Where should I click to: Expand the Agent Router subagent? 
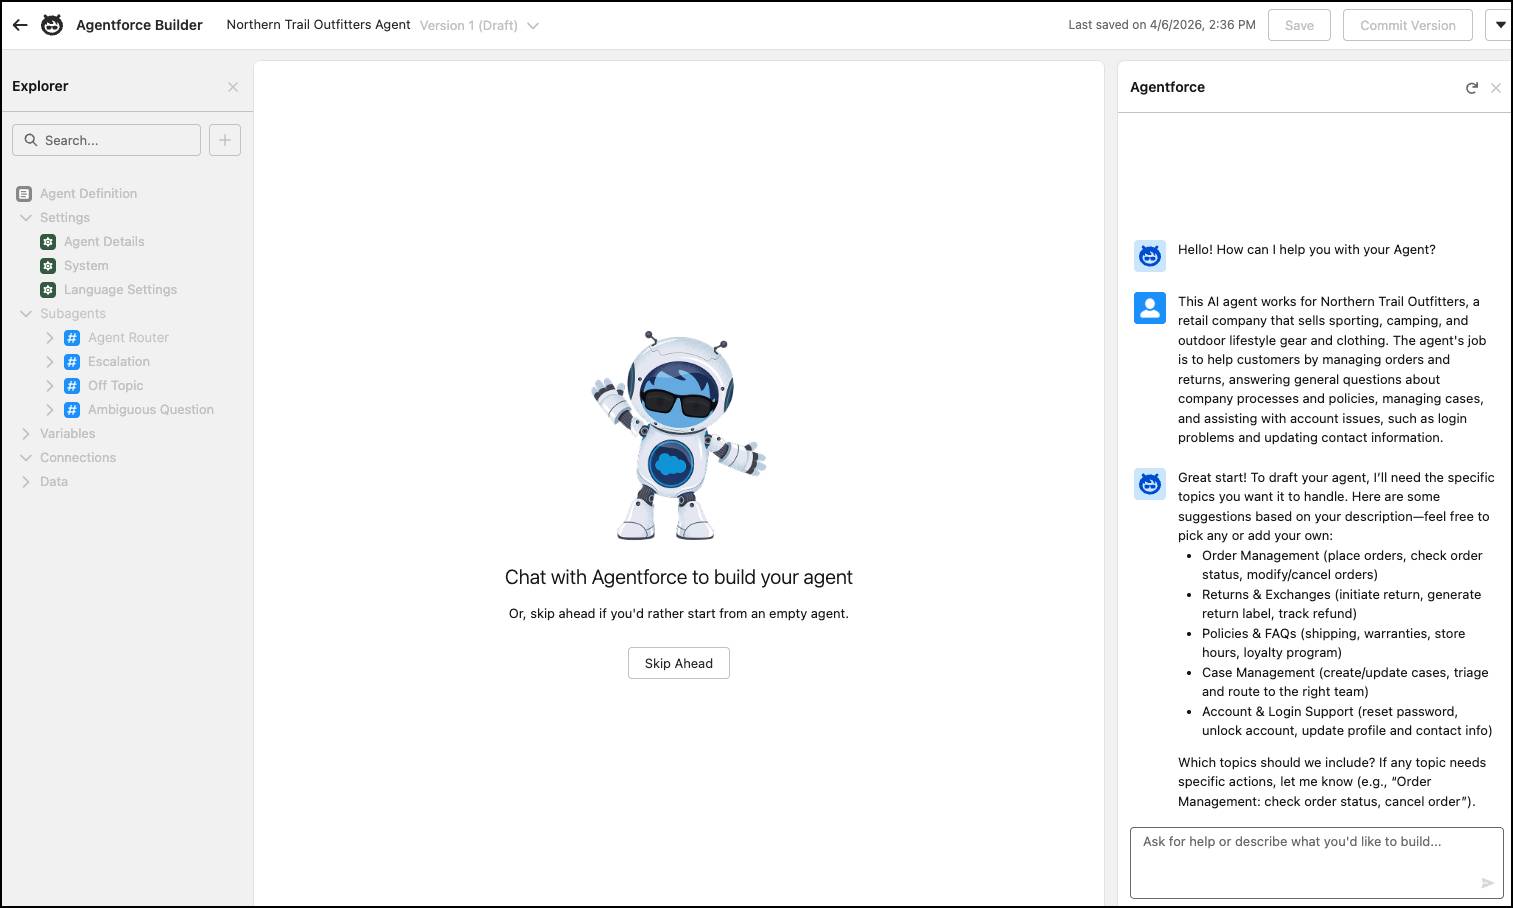click(x=50, y=338)
